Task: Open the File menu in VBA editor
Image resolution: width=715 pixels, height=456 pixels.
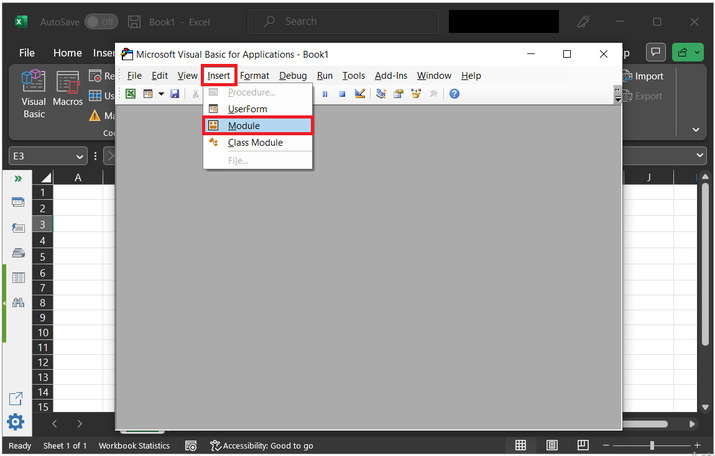Action: click(134, 76)
